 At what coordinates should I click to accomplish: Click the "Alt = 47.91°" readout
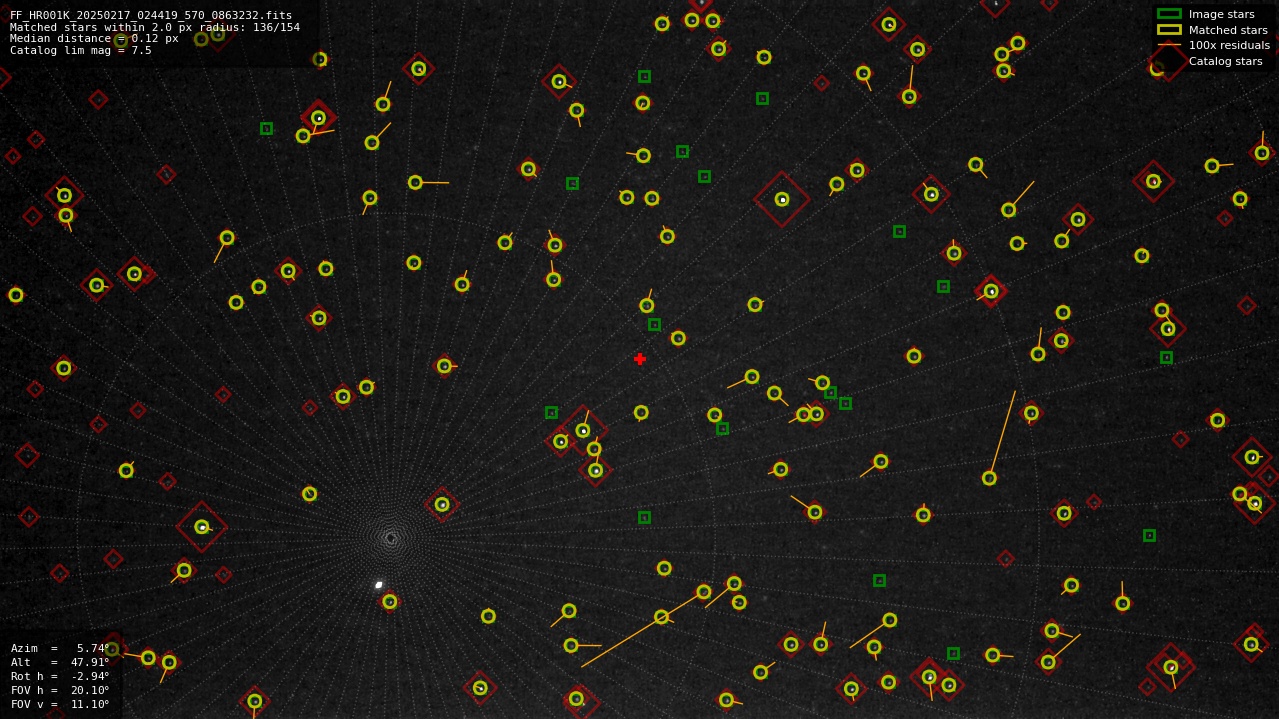(60, 662)
